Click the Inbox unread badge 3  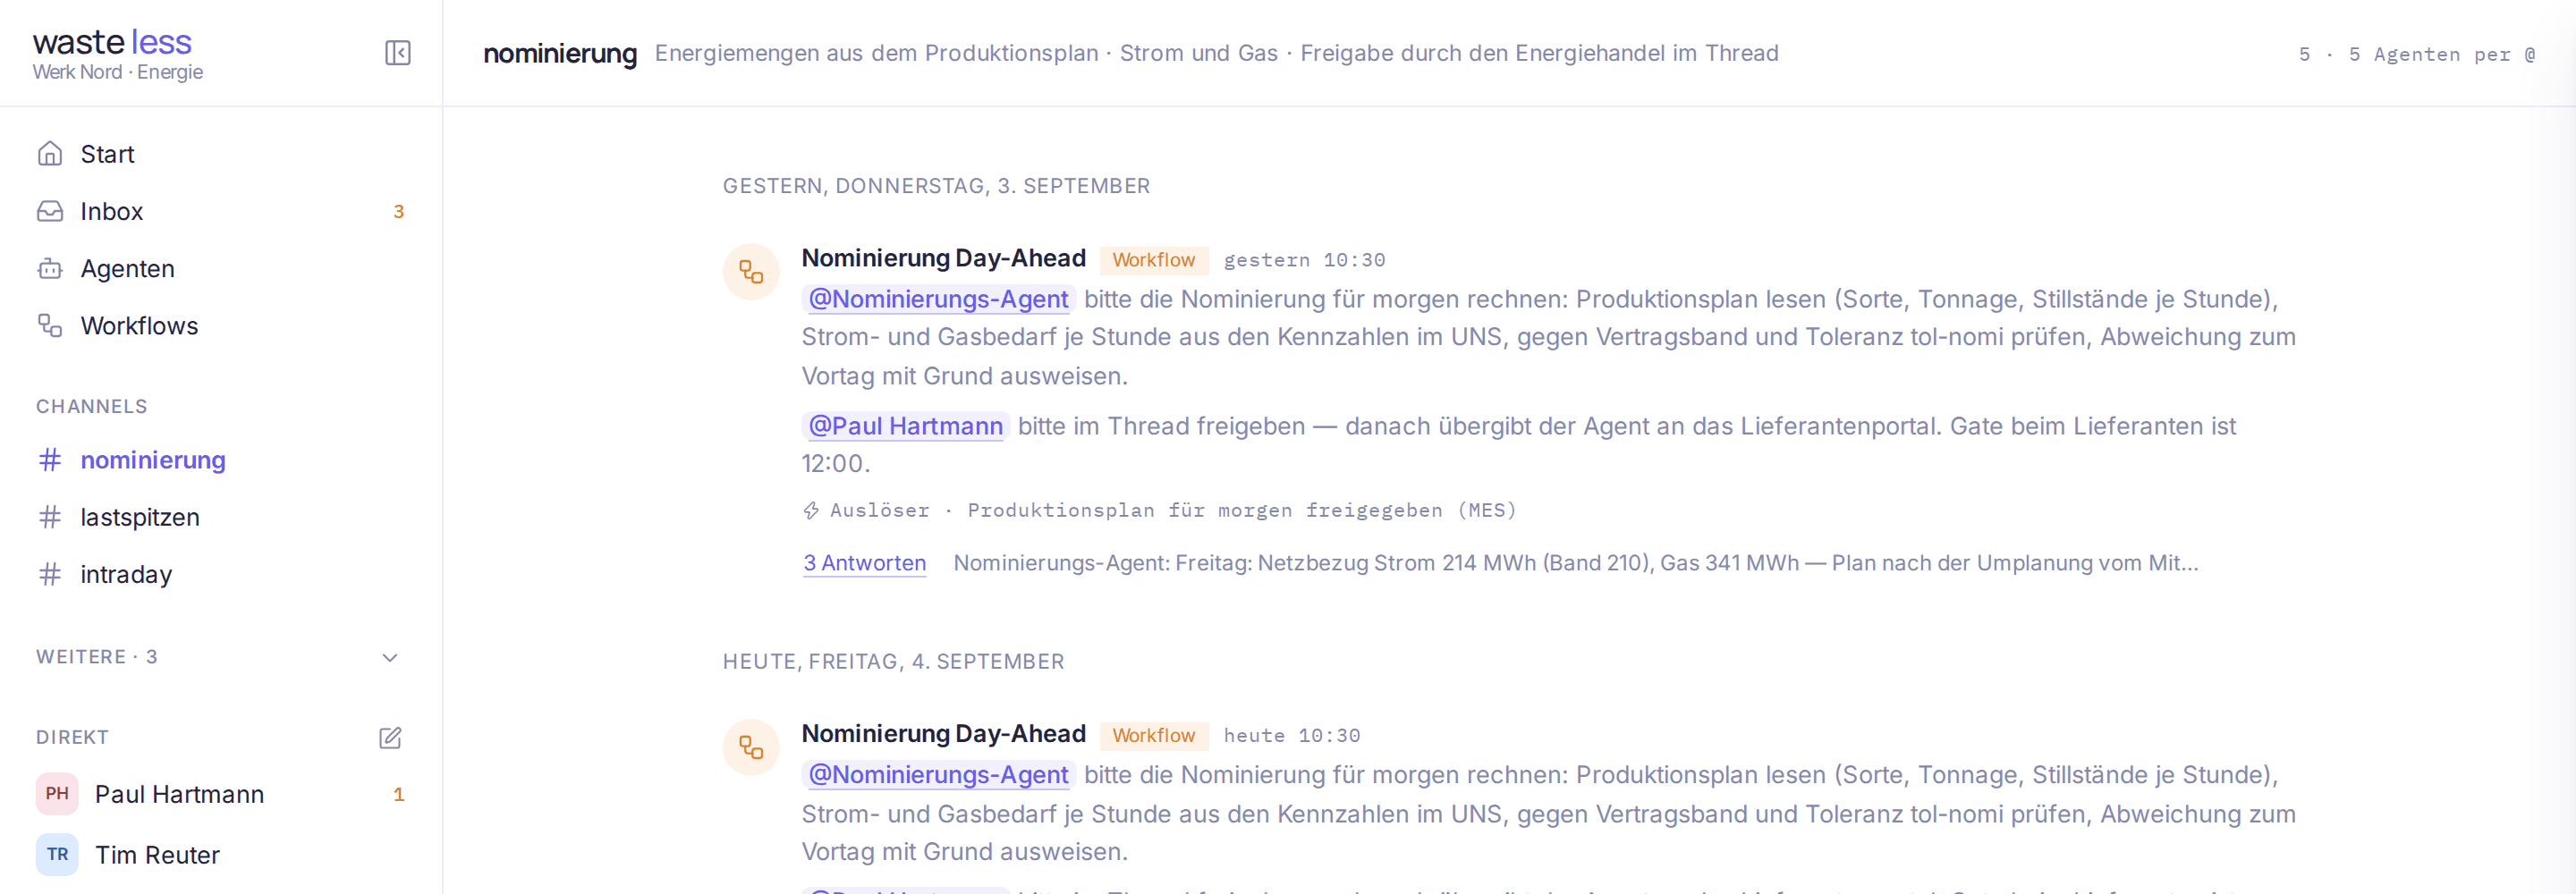coord(398,212)
